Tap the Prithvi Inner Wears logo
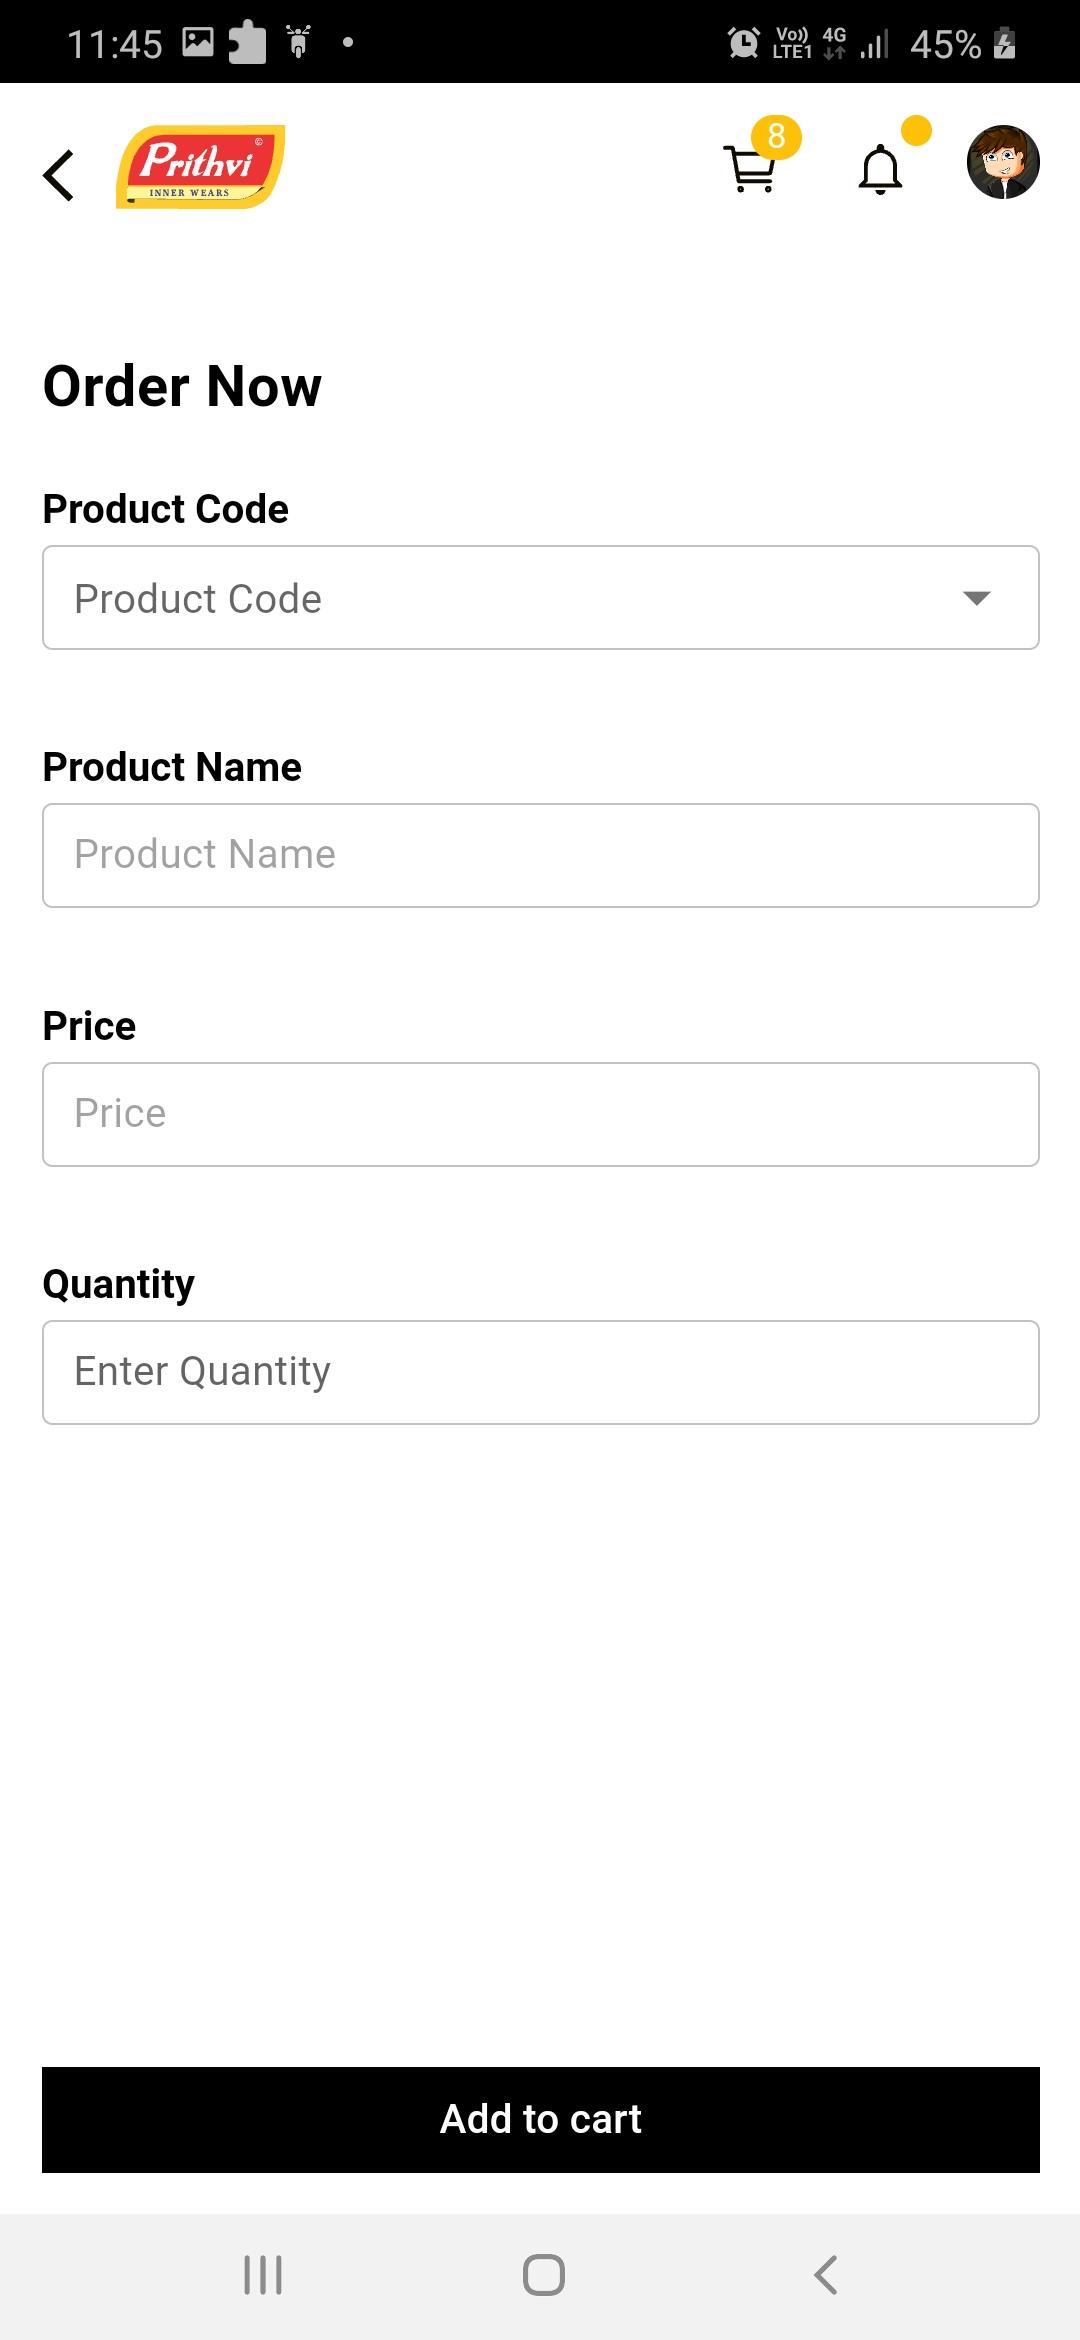 201,167
